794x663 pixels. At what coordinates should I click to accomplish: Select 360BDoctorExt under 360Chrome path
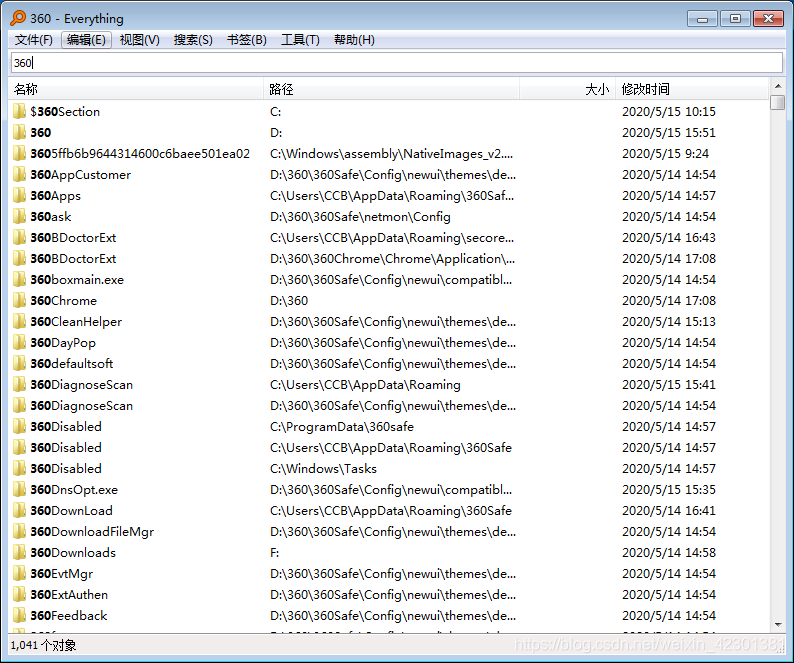point(73,259)
